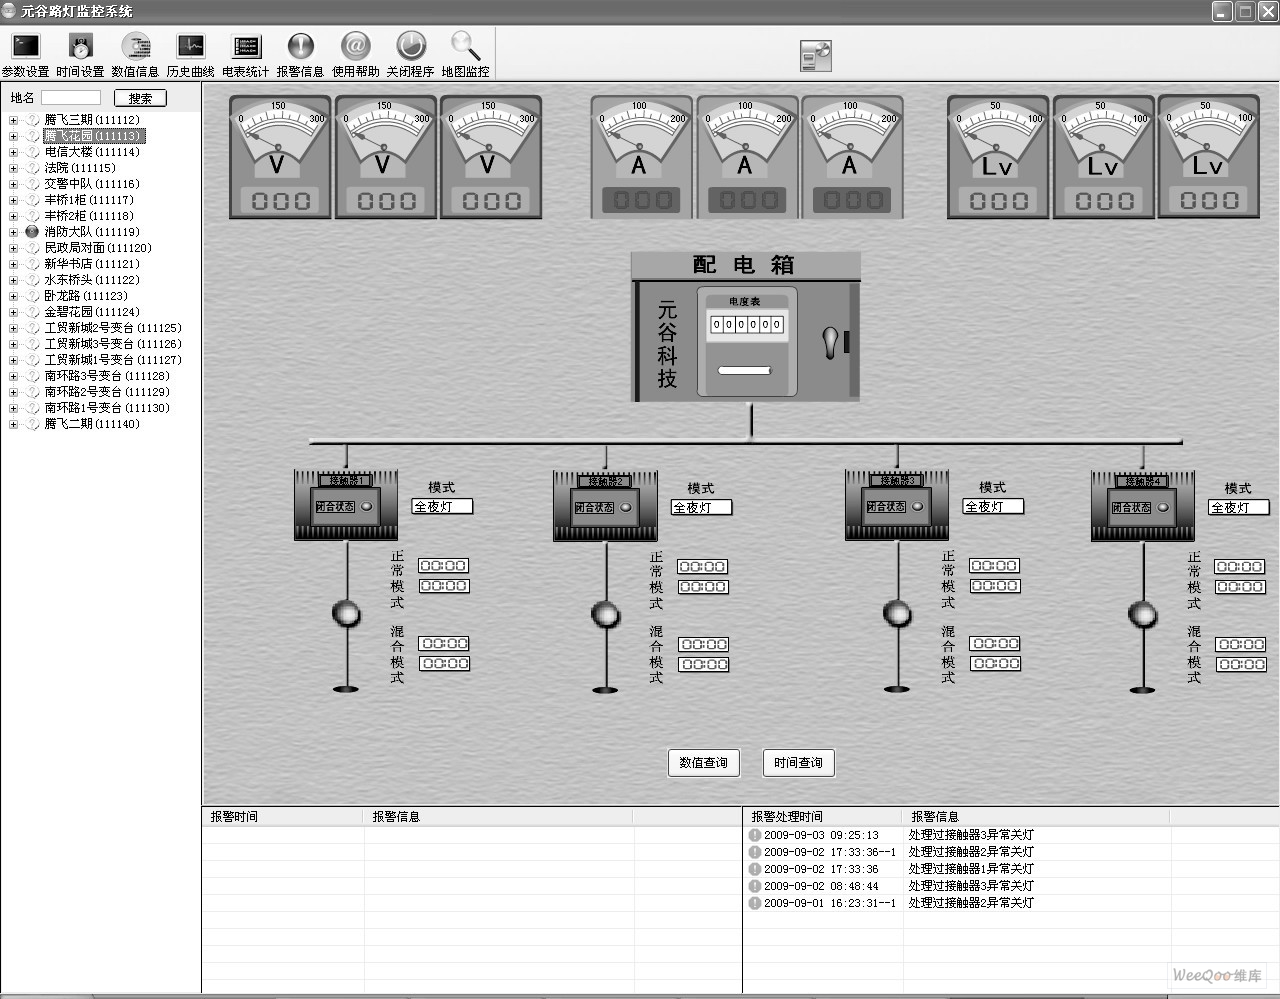This screenshot has width=1280, height=999.
Task: Click the 时间设置 clock icon
Action: (80, 47)
